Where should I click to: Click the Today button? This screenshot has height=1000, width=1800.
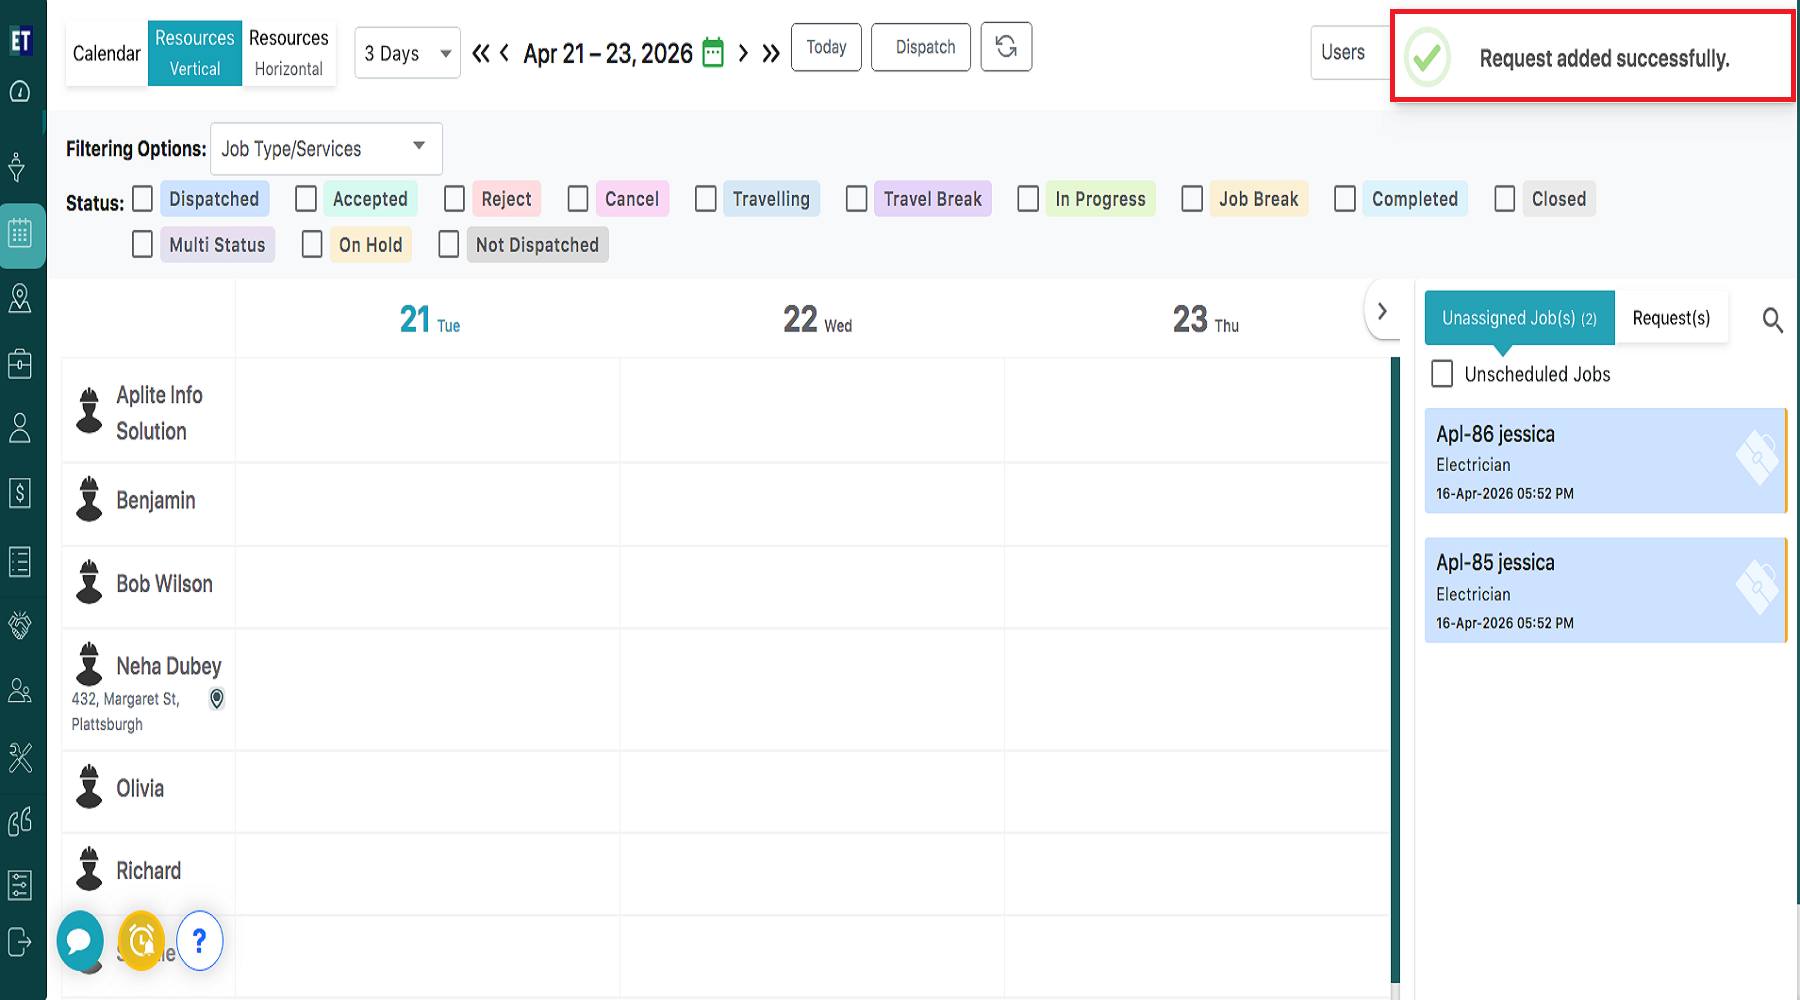(x=826, y=47)
